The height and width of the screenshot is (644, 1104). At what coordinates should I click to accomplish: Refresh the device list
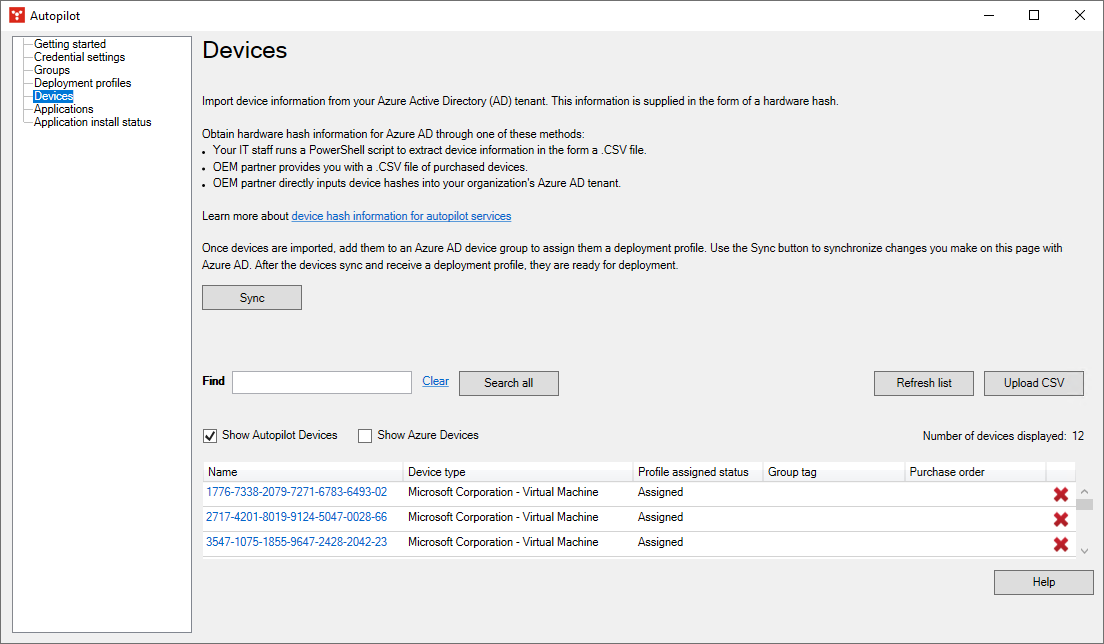(923, 383)
